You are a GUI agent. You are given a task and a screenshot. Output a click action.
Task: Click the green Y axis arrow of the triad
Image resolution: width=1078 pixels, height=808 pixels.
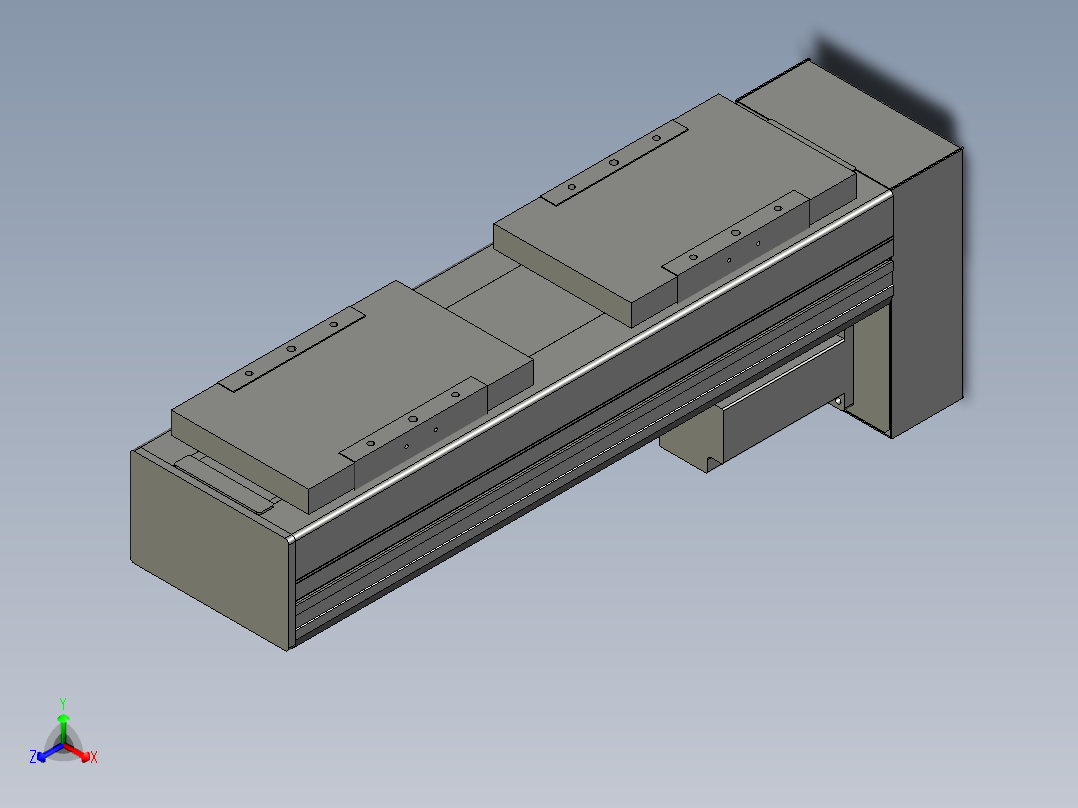[x=63, y=727]
